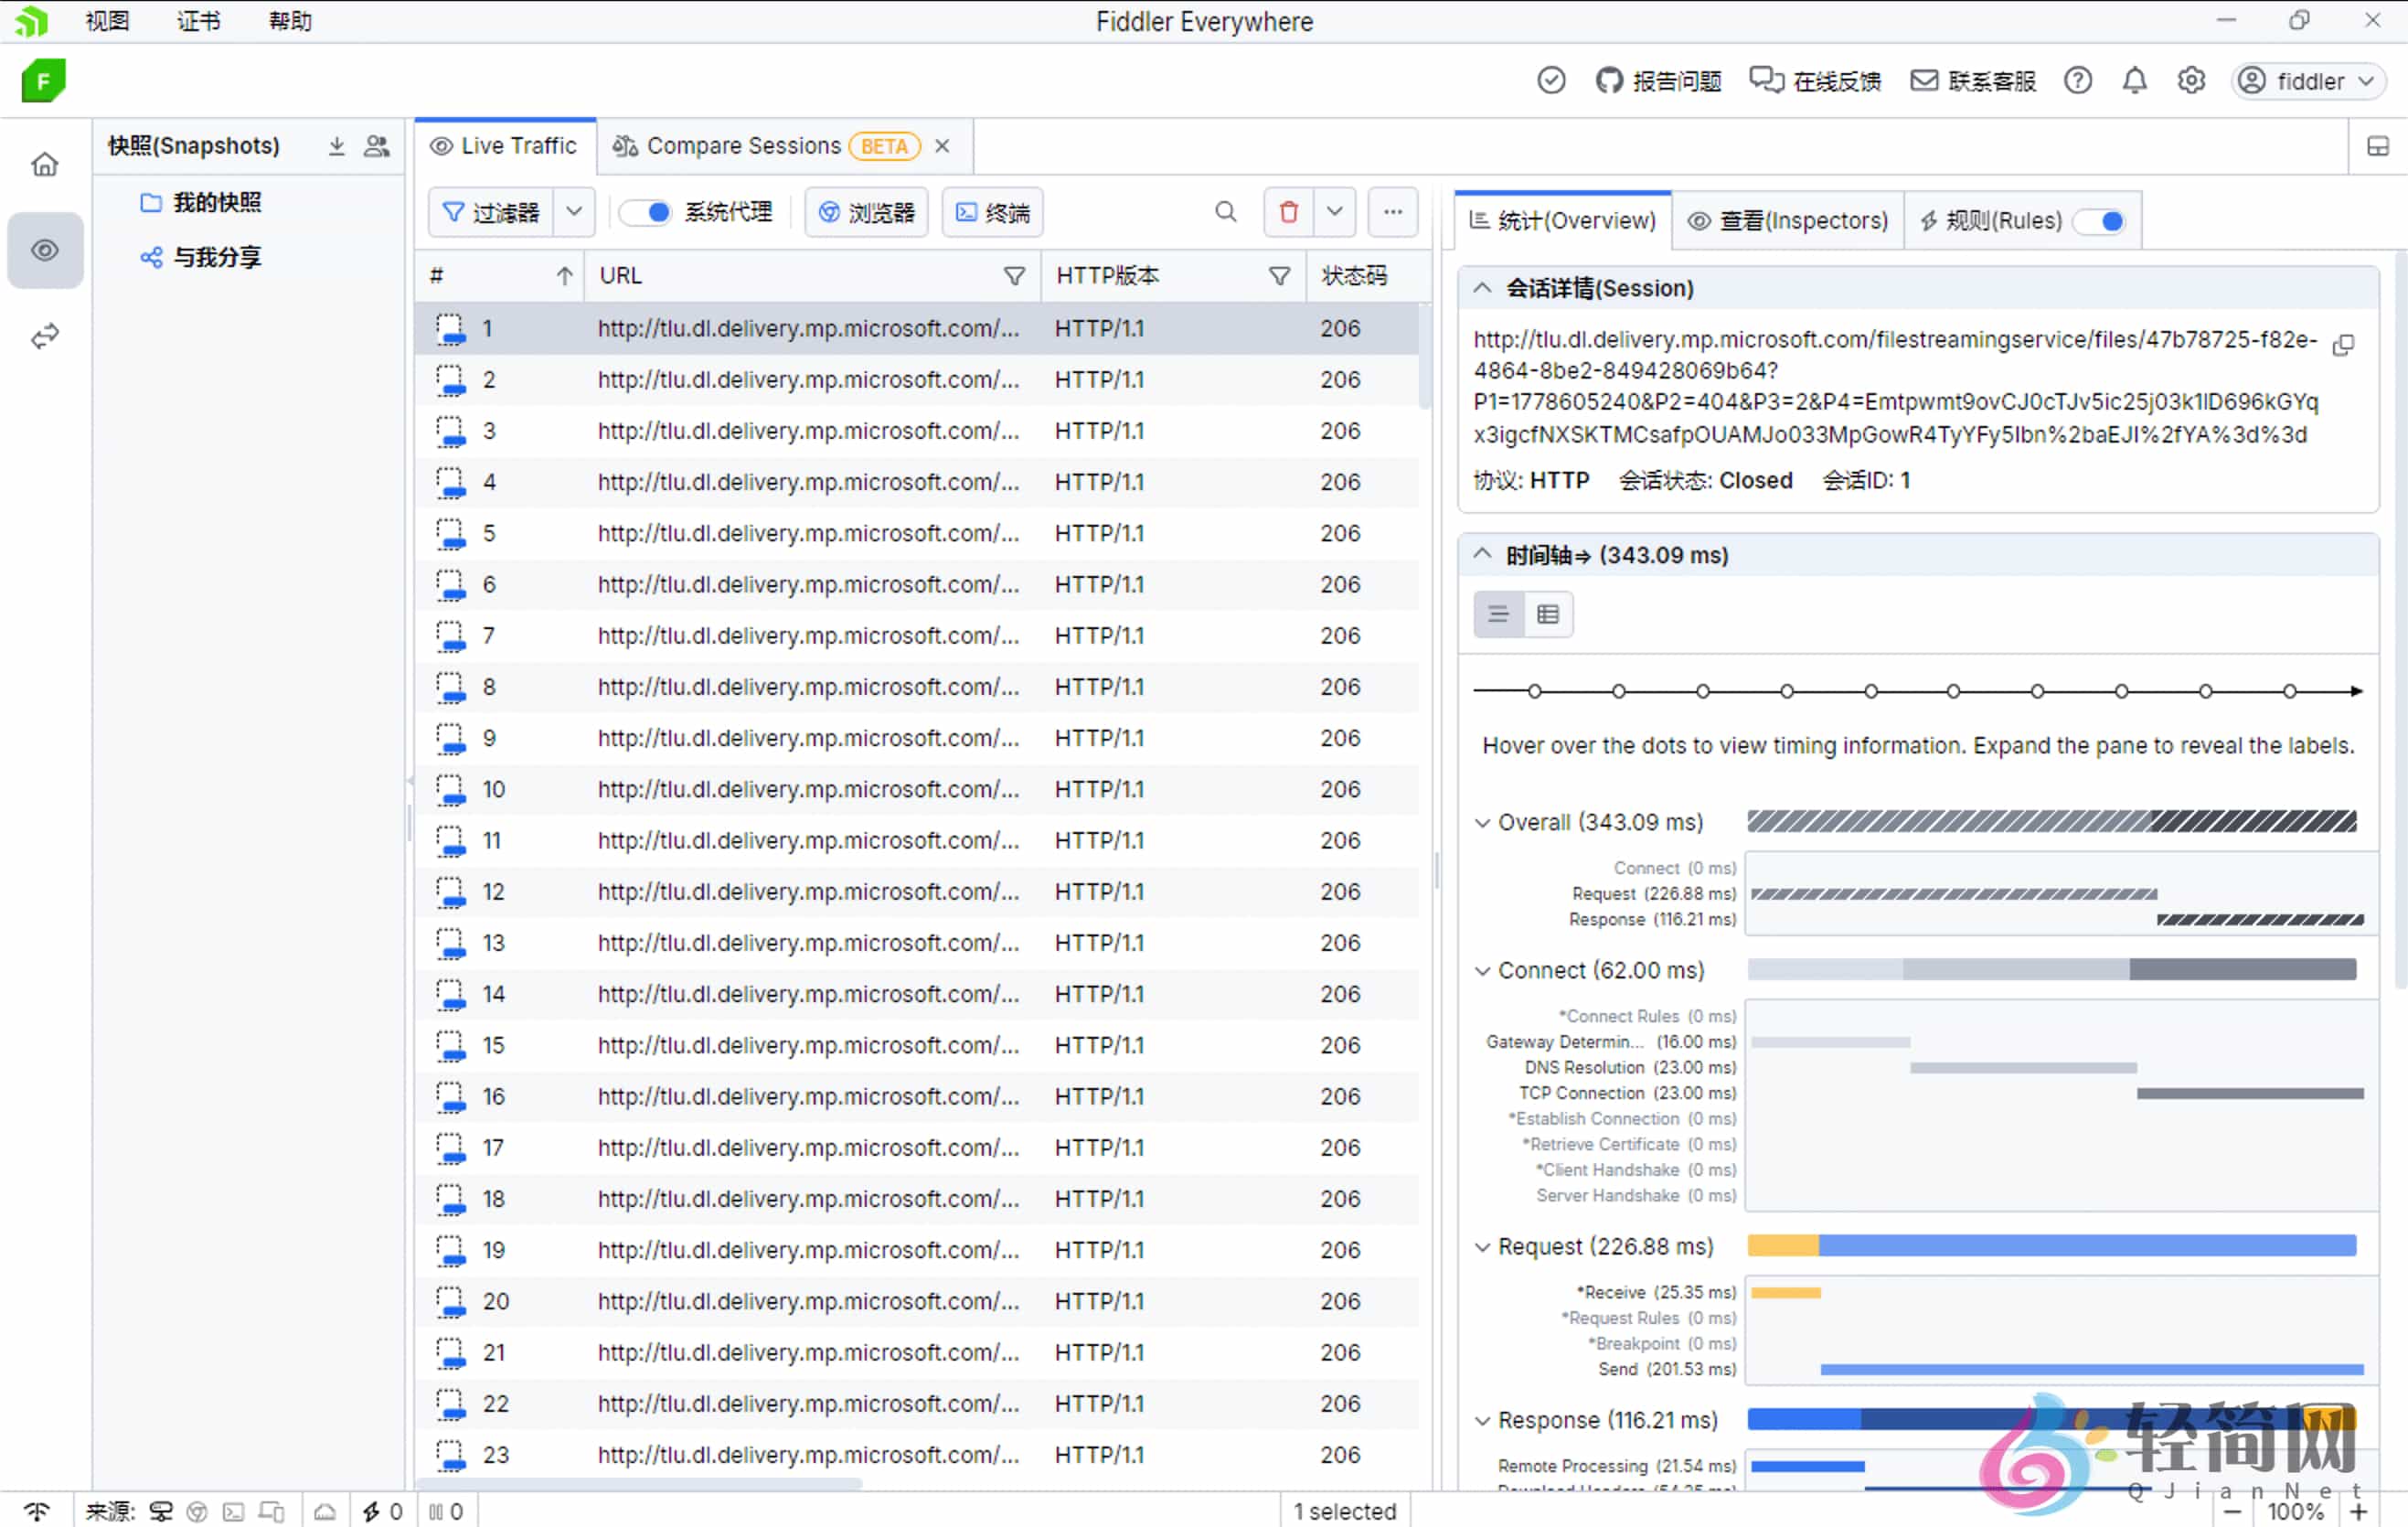Image resolution: width=2408 pixels, height=1527 pixels.
Task: Click the layout toggle icon at top right
Action: point(2378,147)
